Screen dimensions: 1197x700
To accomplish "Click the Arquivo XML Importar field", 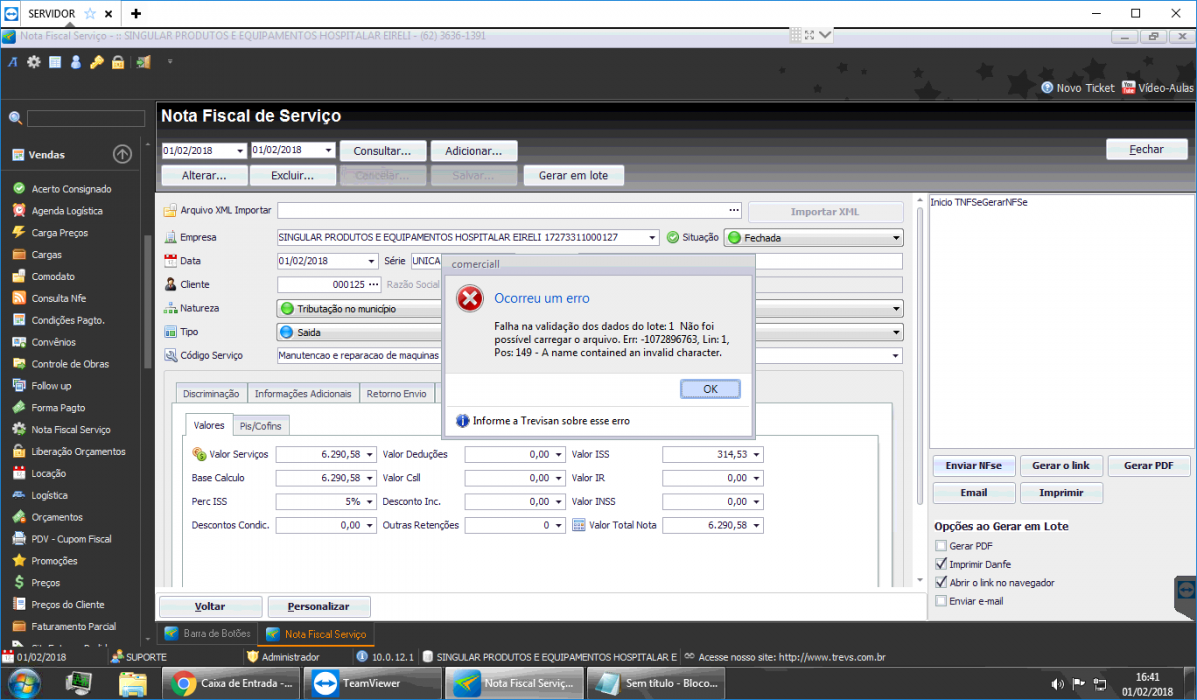I will tap(502, 210).
